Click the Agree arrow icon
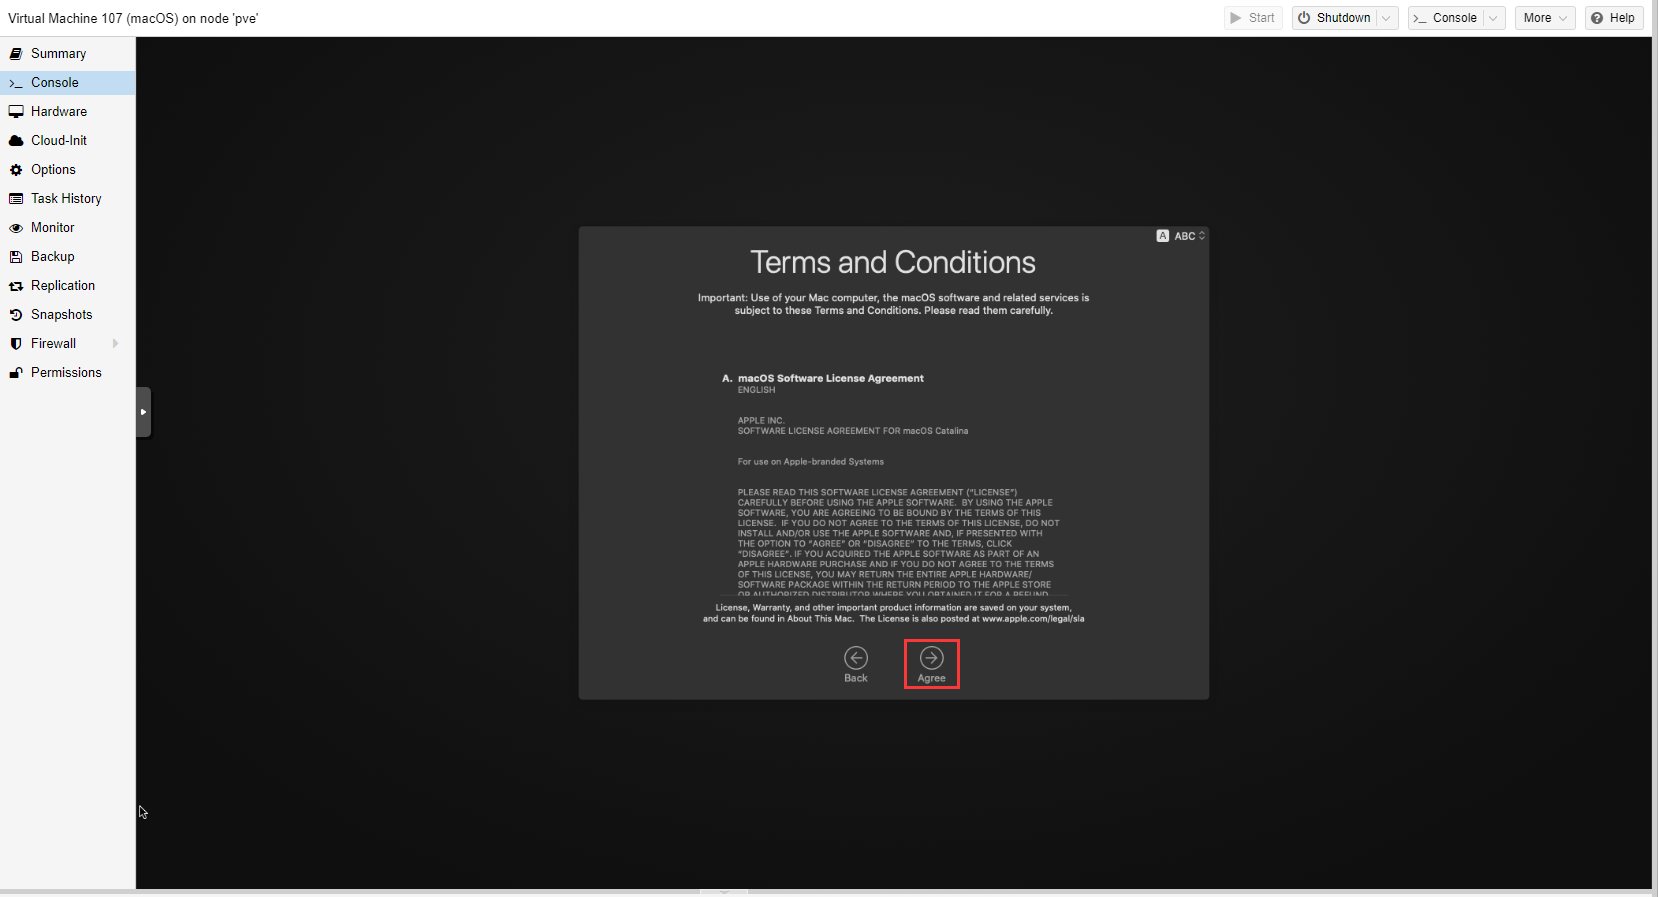1658x897 pixels. click(x=931, y=658)
